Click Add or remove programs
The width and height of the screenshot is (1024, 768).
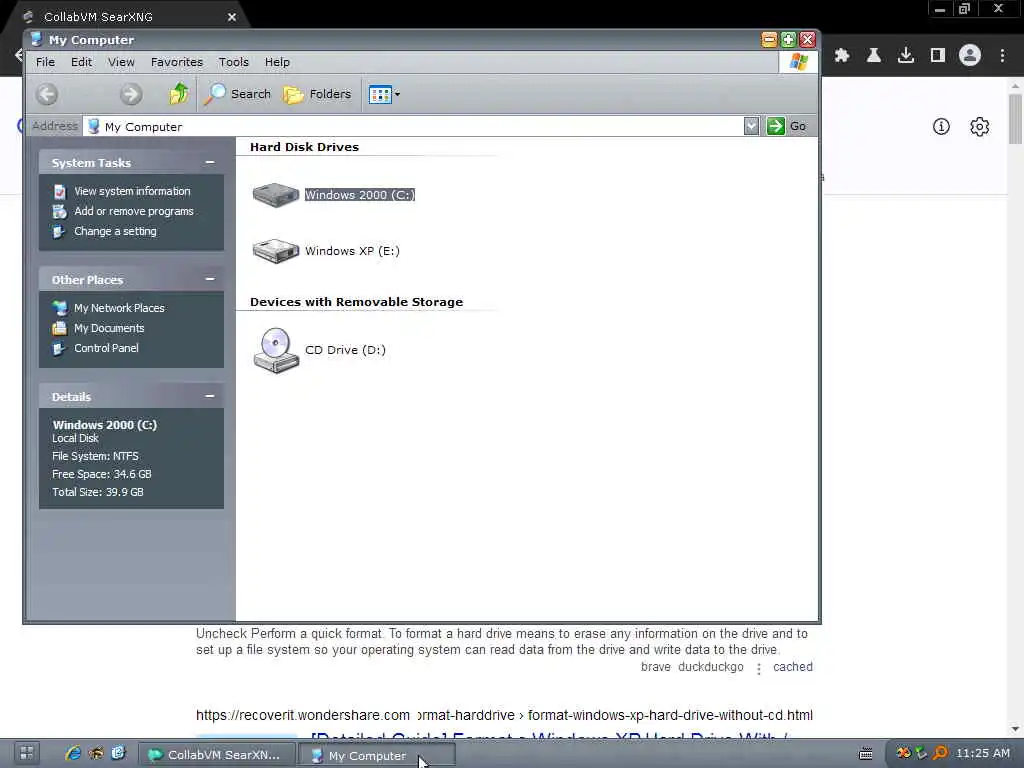[x=134, y=211]
